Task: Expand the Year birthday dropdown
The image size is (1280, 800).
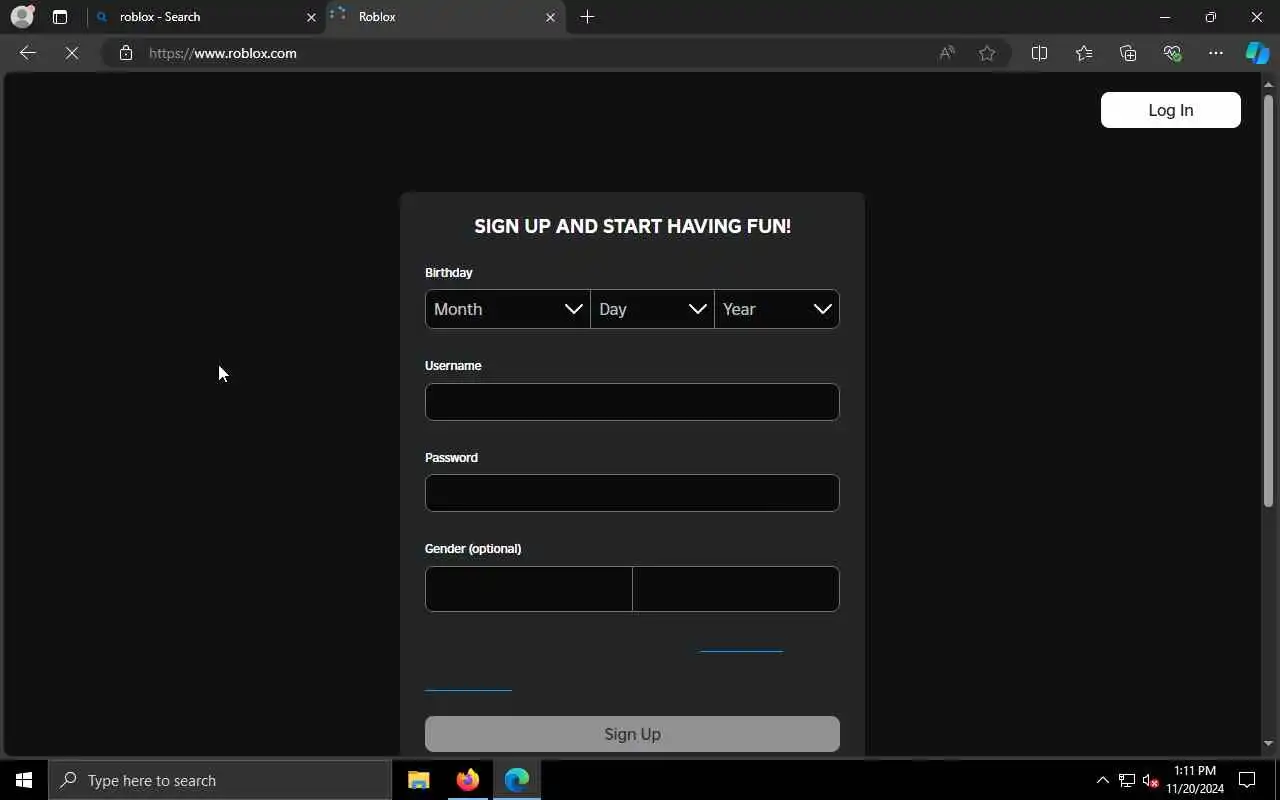Action: point(777,309)
